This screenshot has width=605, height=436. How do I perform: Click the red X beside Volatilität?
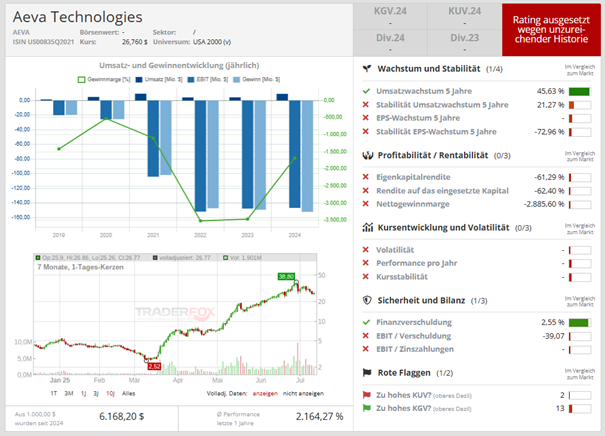pyautogui.click(x=366, y=250)
